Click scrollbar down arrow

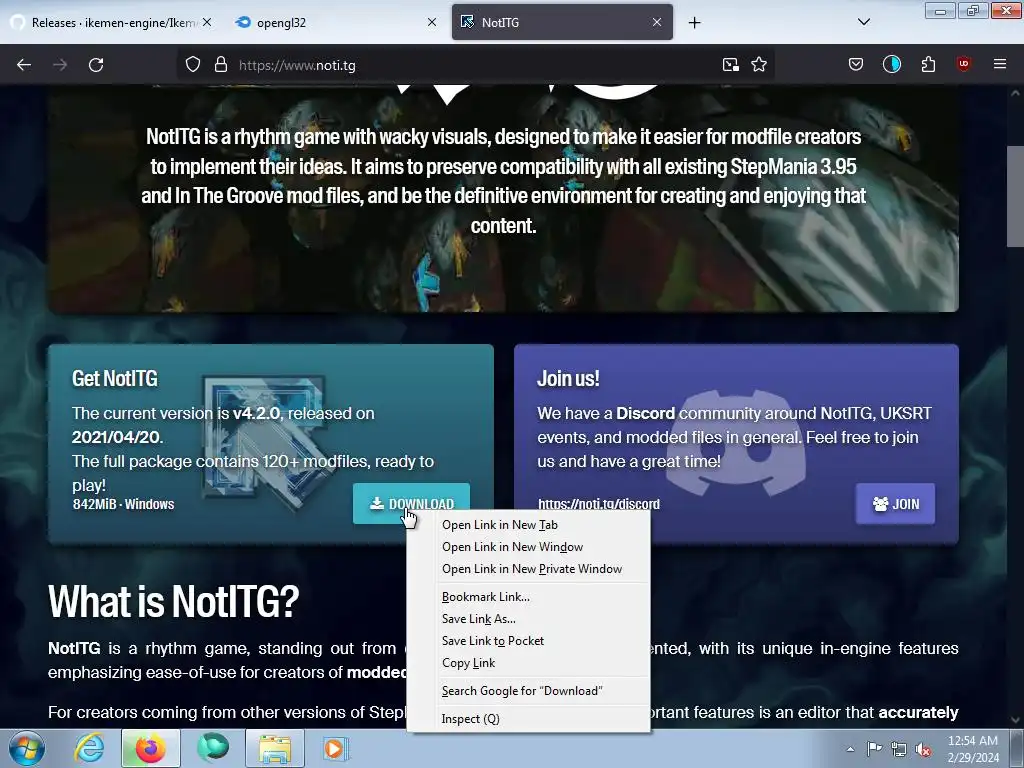point(1015,720)
